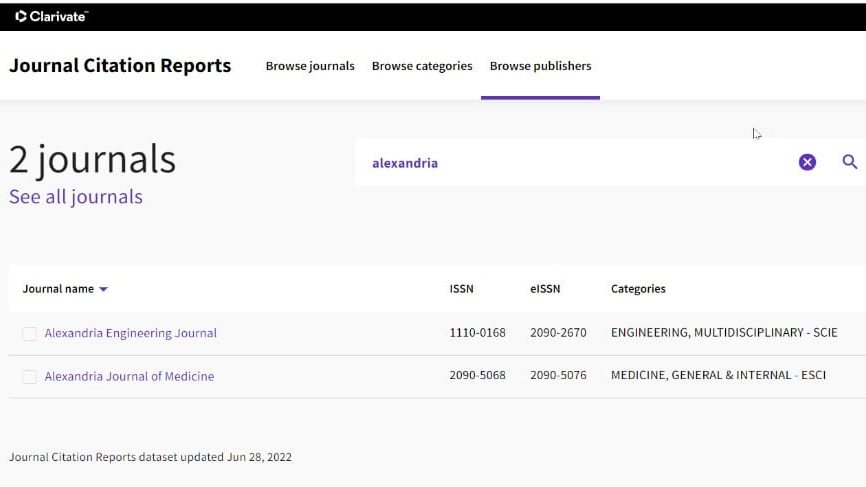Click the Clarivate logo
The image size is (866, 487).
click(x=51, y=16)
